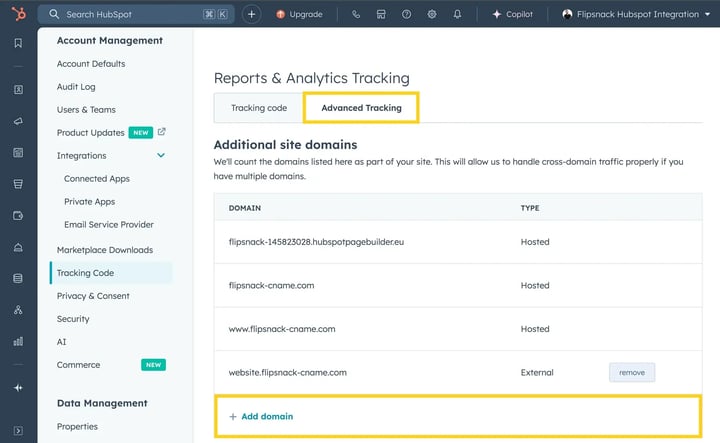Open the Settings gear icon
The image size is (720, 443).
click(x=432, y=14)
